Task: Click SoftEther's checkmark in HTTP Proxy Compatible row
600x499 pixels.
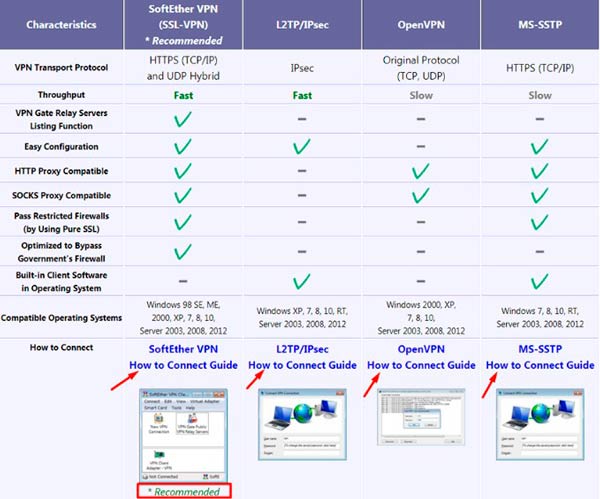Action: point(183,171)
